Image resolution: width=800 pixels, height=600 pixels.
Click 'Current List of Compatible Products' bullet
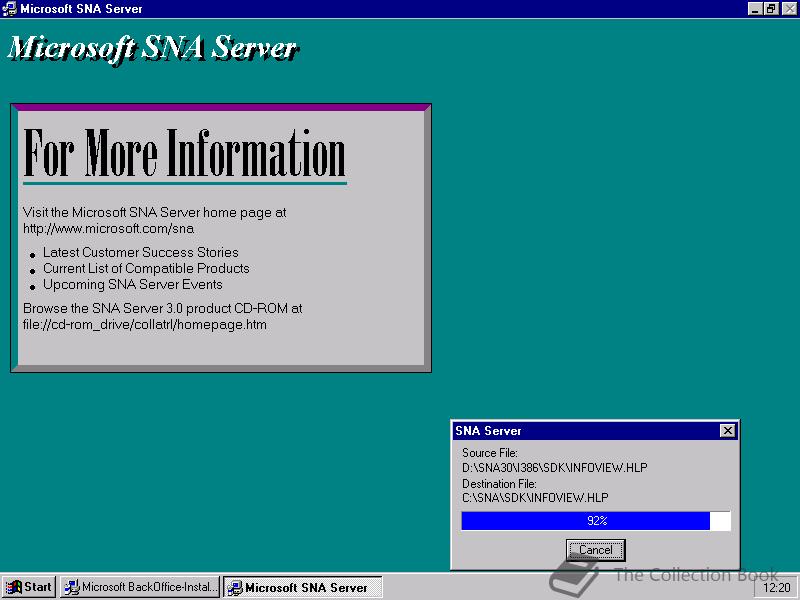tap(146, 268)
